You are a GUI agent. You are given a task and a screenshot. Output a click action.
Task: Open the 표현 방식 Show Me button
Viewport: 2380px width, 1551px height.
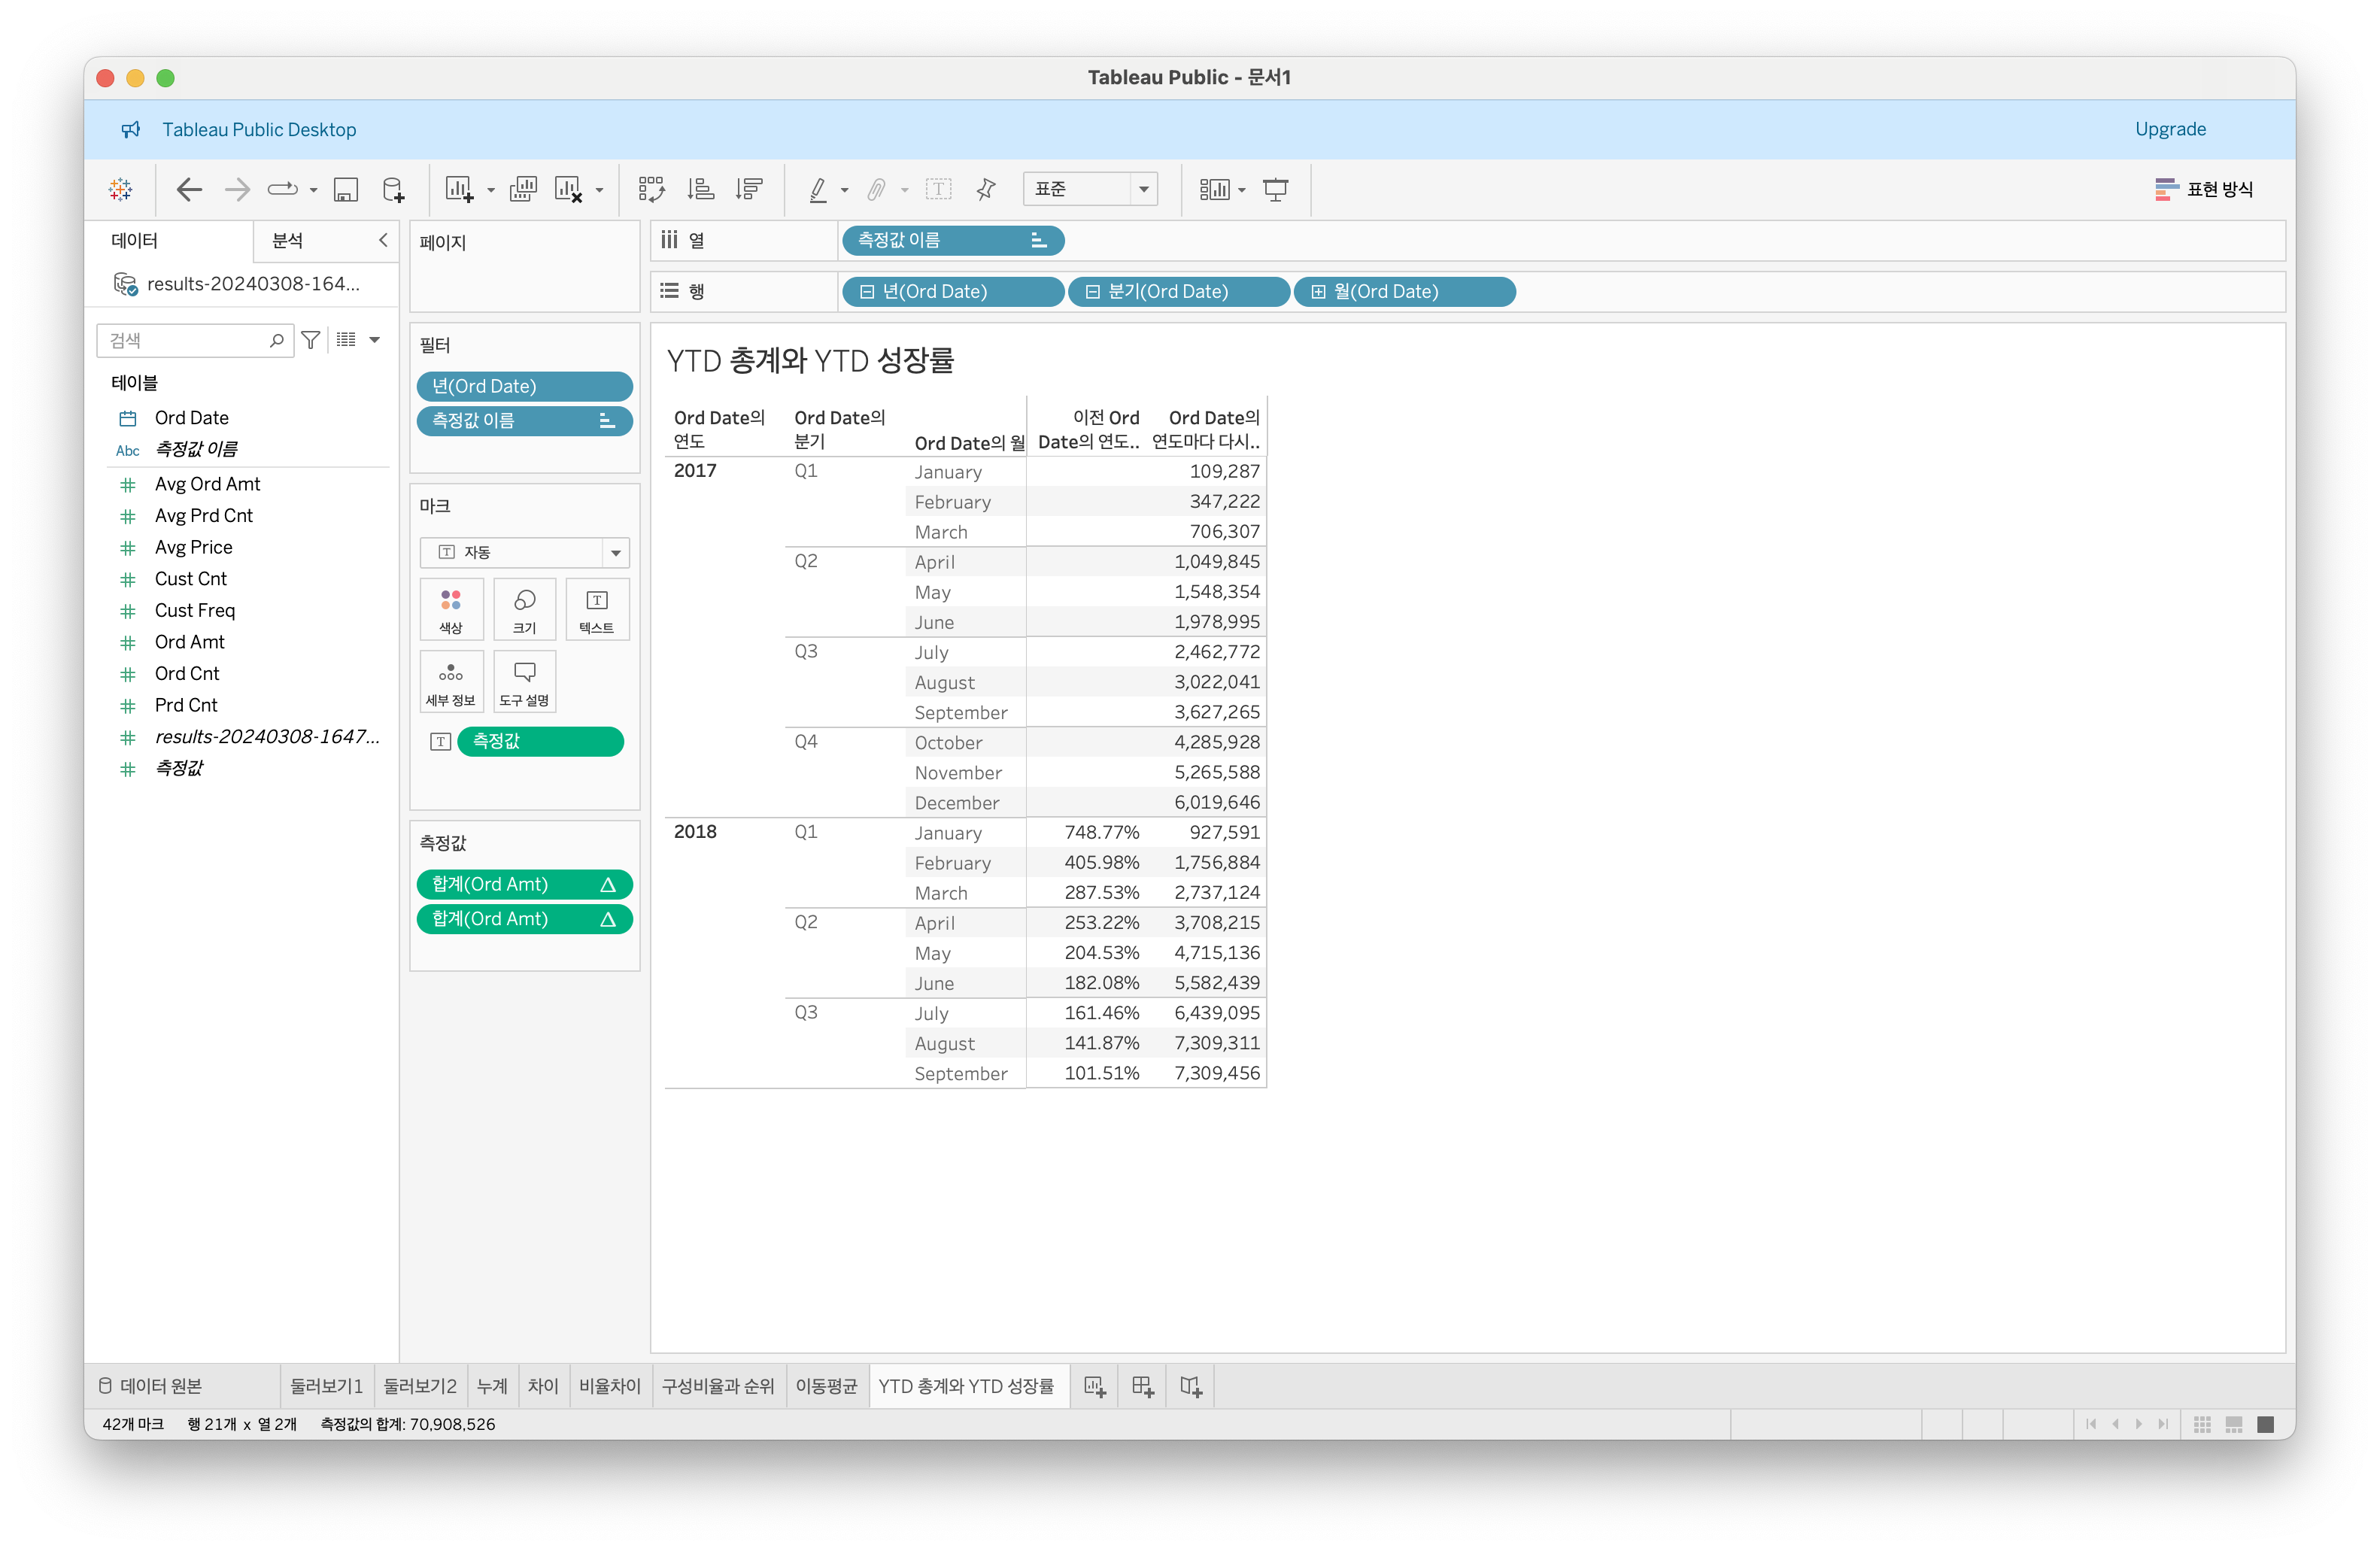click(2204, 190)
